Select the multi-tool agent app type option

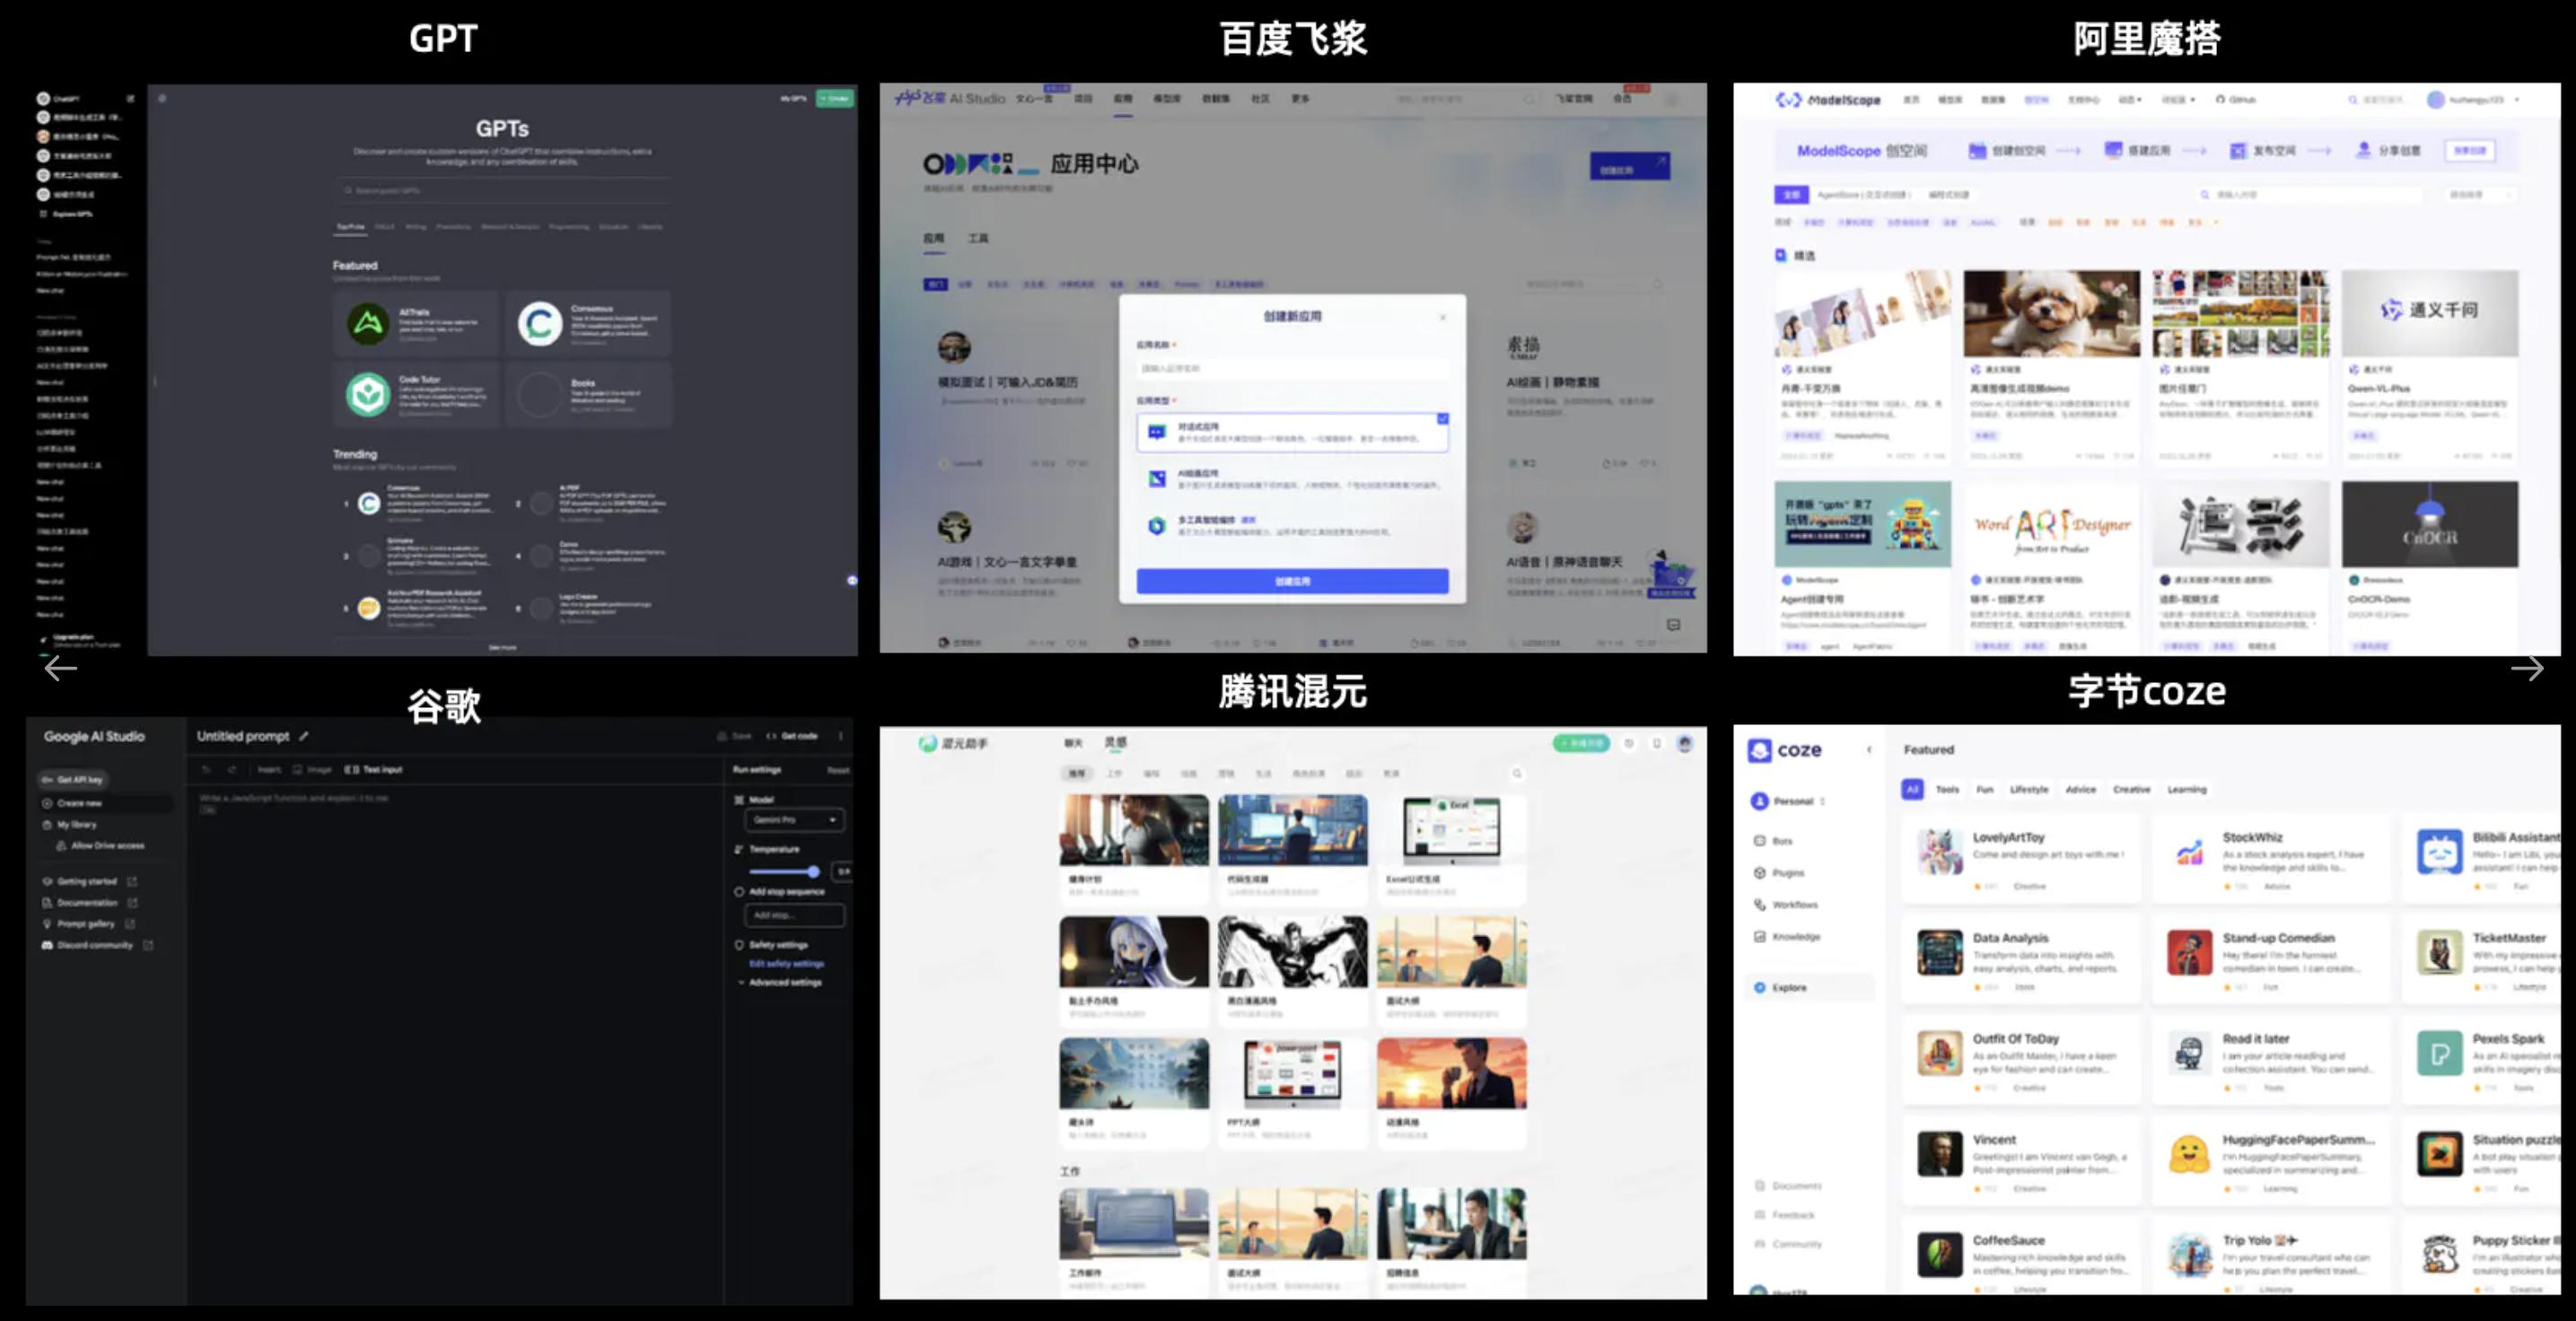coord(1292,525)
